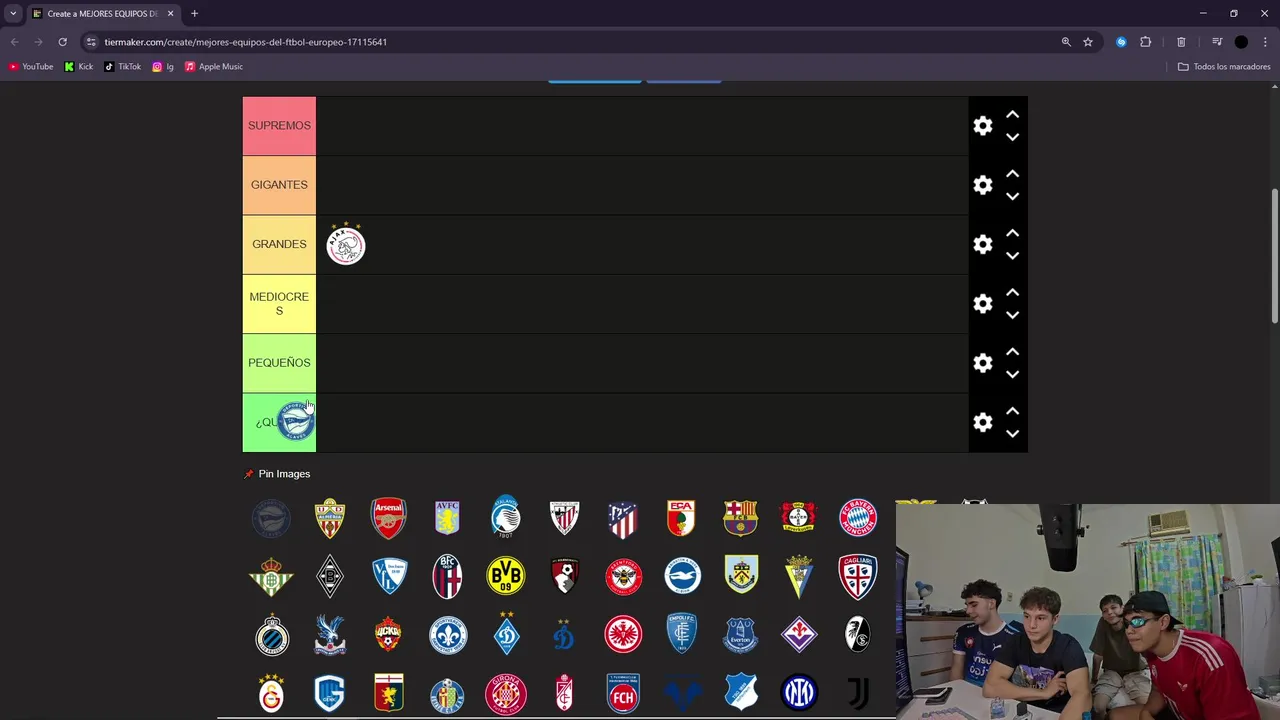Image resolution: width=1280 pixels, height=720 pixels.
Task: Click the tiermaker.com address bar
Action: [x=570, y=42]
